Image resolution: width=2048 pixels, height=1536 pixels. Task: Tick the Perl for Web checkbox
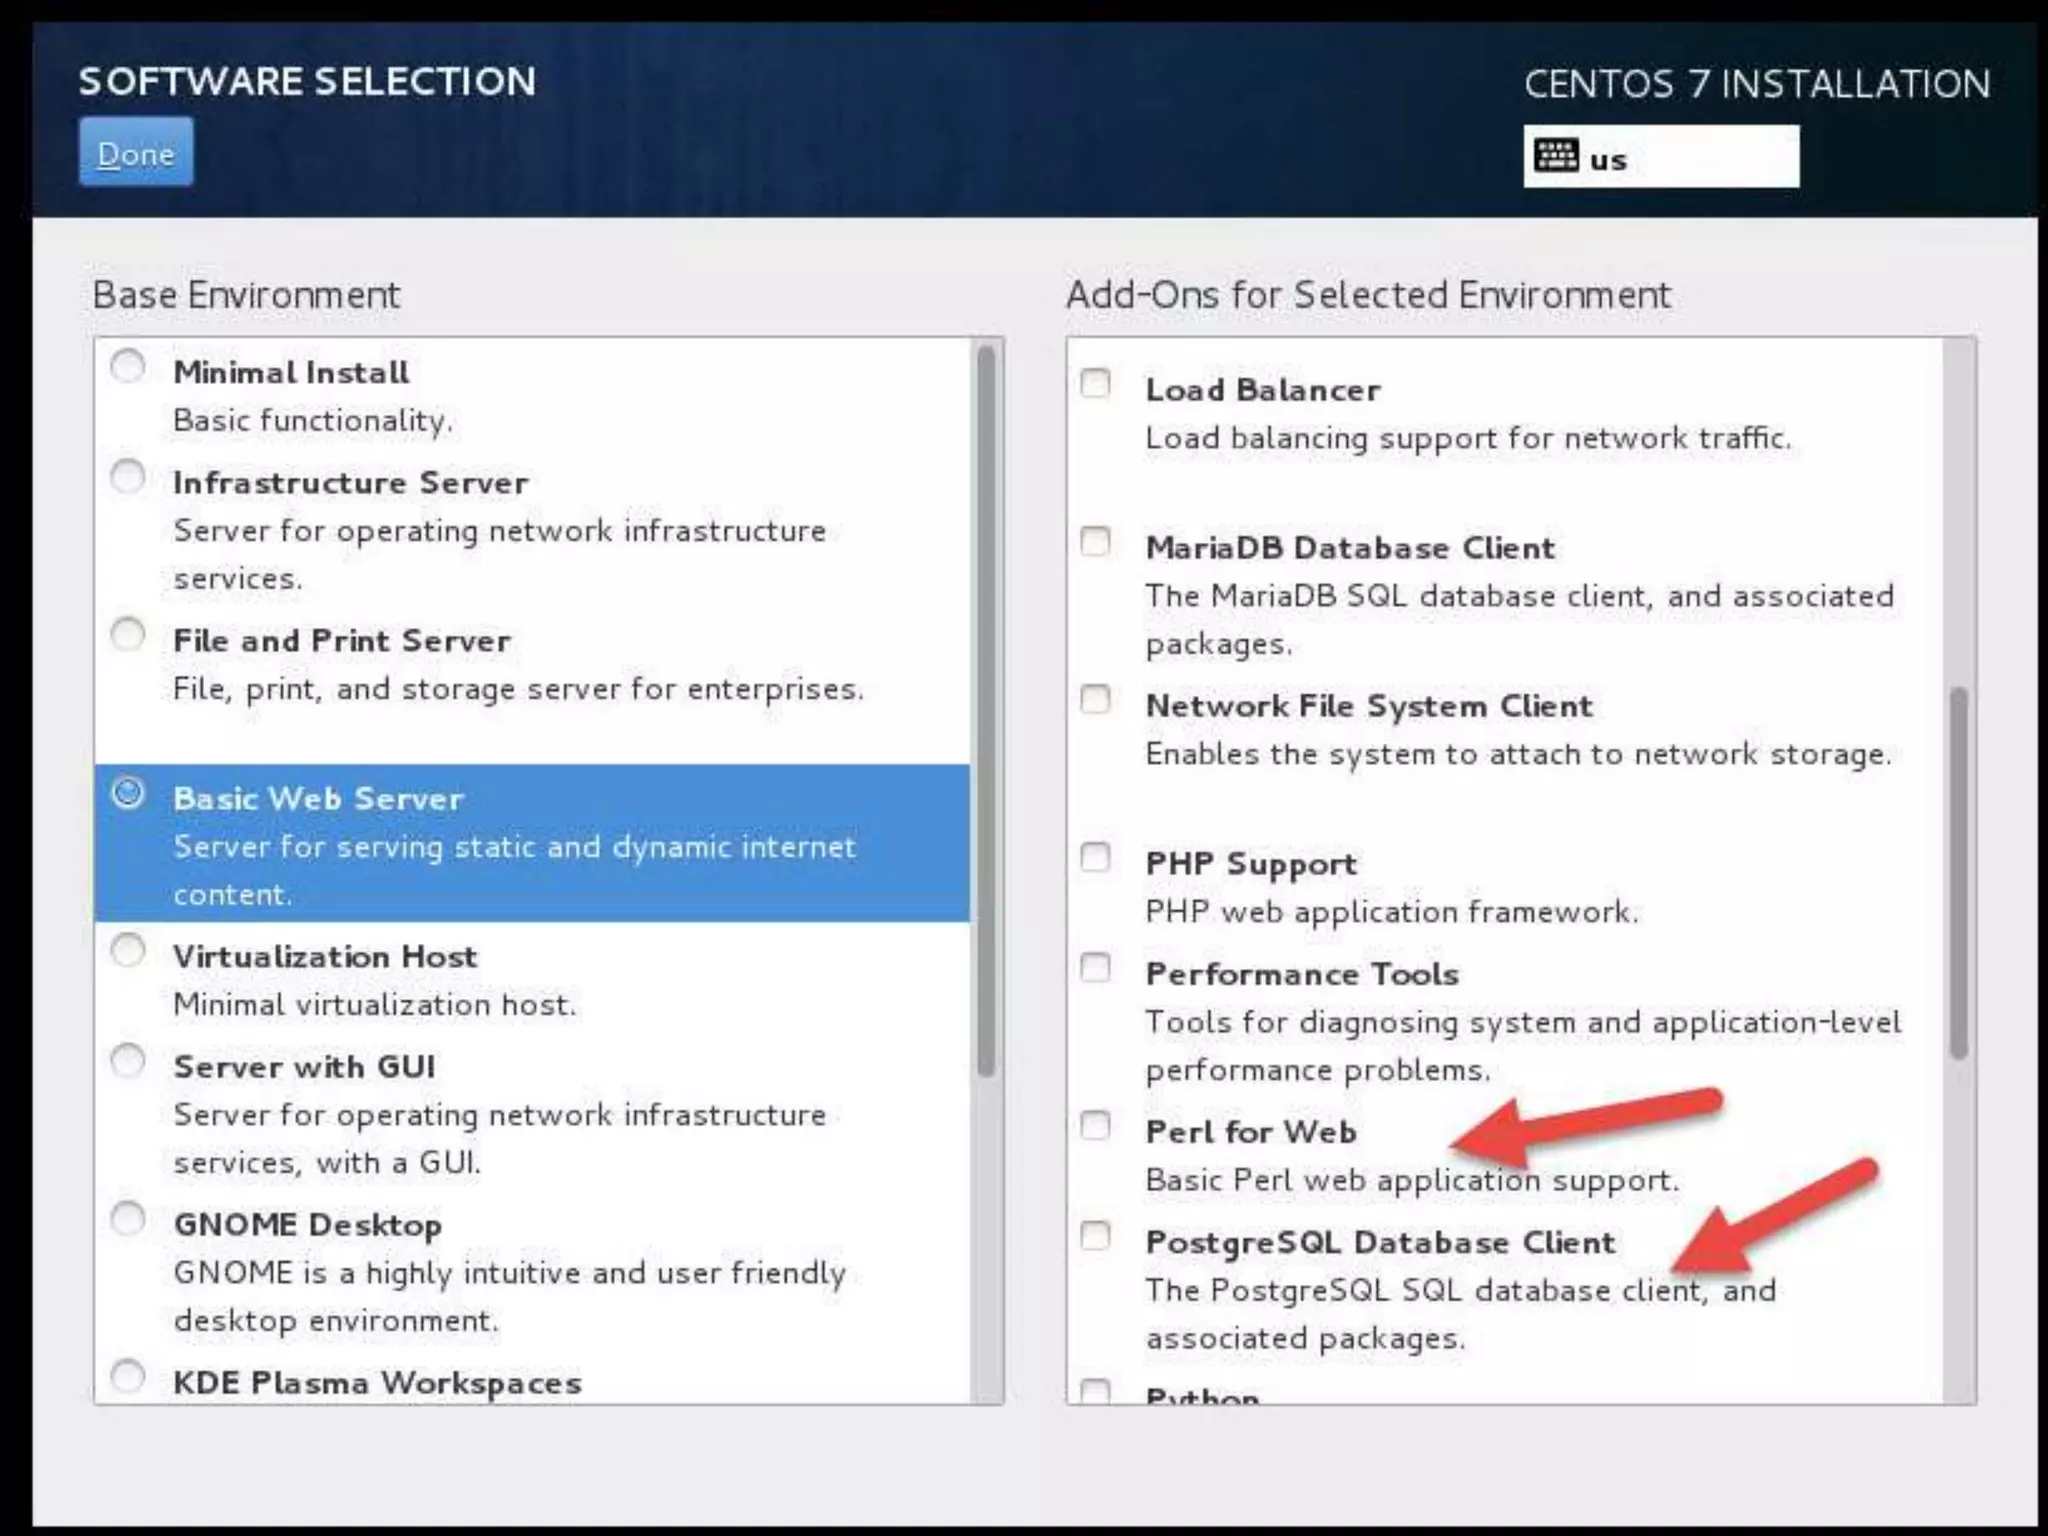(1096, 1126)
